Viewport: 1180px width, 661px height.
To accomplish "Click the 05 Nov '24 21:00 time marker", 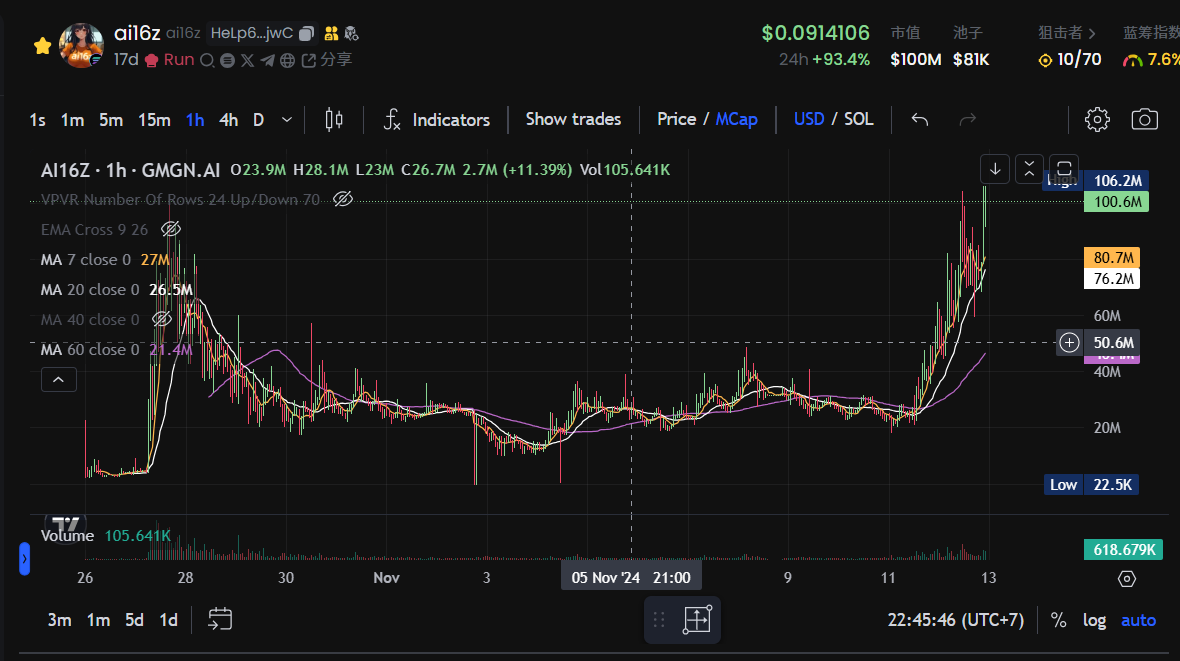I will pos(631,576).
